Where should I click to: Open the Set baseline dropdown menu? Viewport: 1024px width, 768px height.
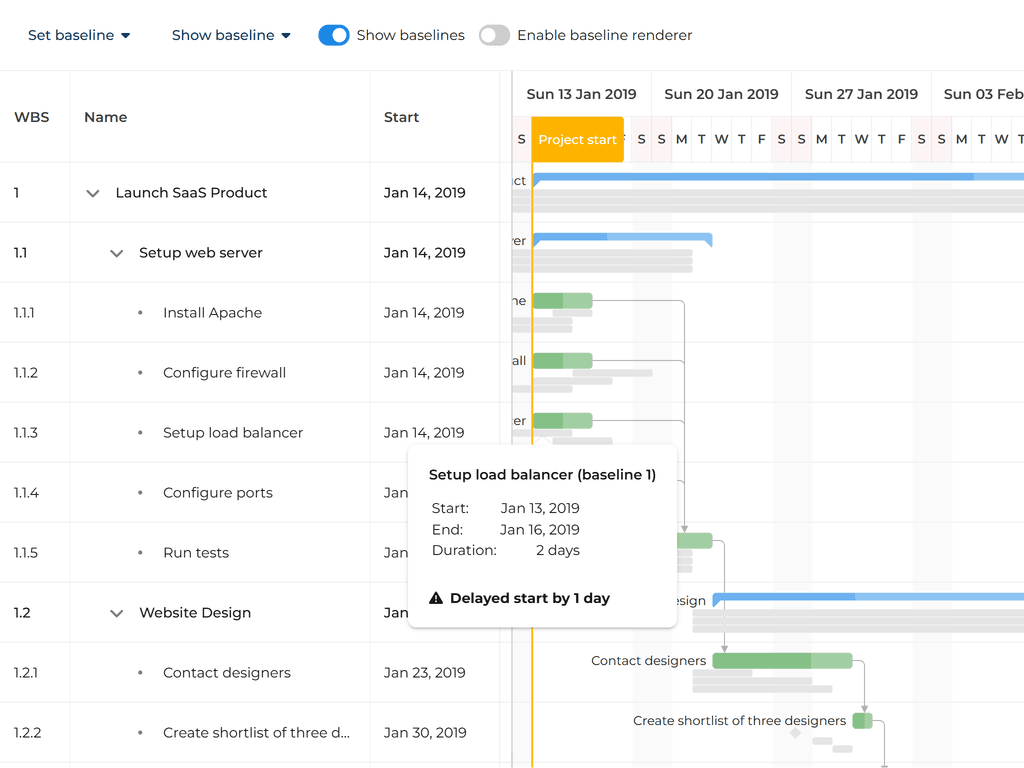click(x=79, y=35)
